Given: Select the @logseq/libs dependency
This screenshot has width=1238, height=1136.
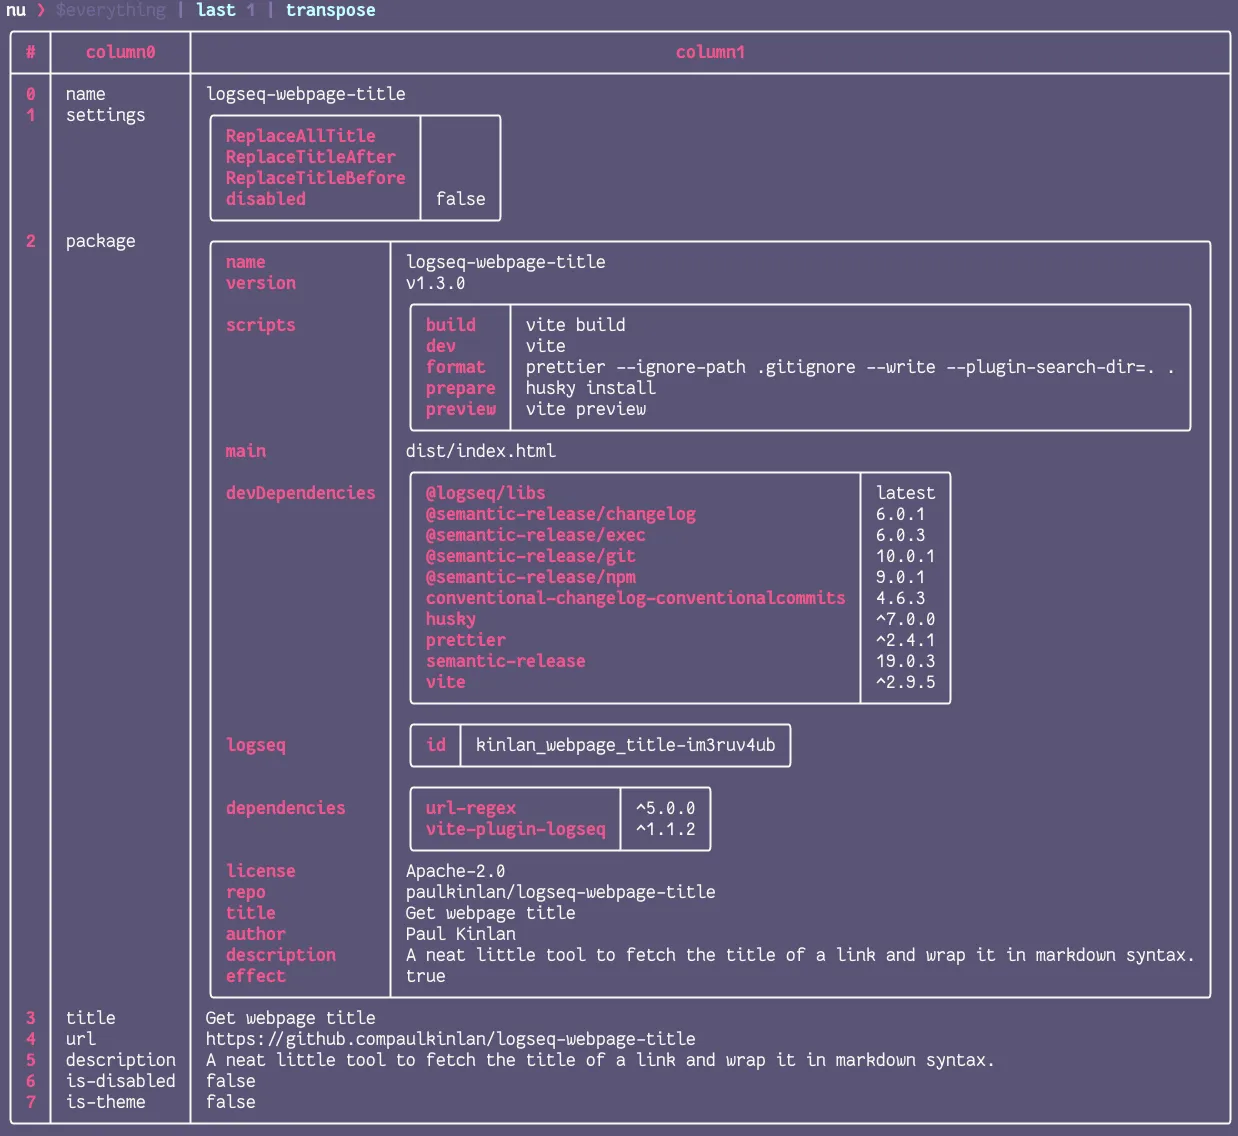Looking at the screenshot, I should click(485, 493).
